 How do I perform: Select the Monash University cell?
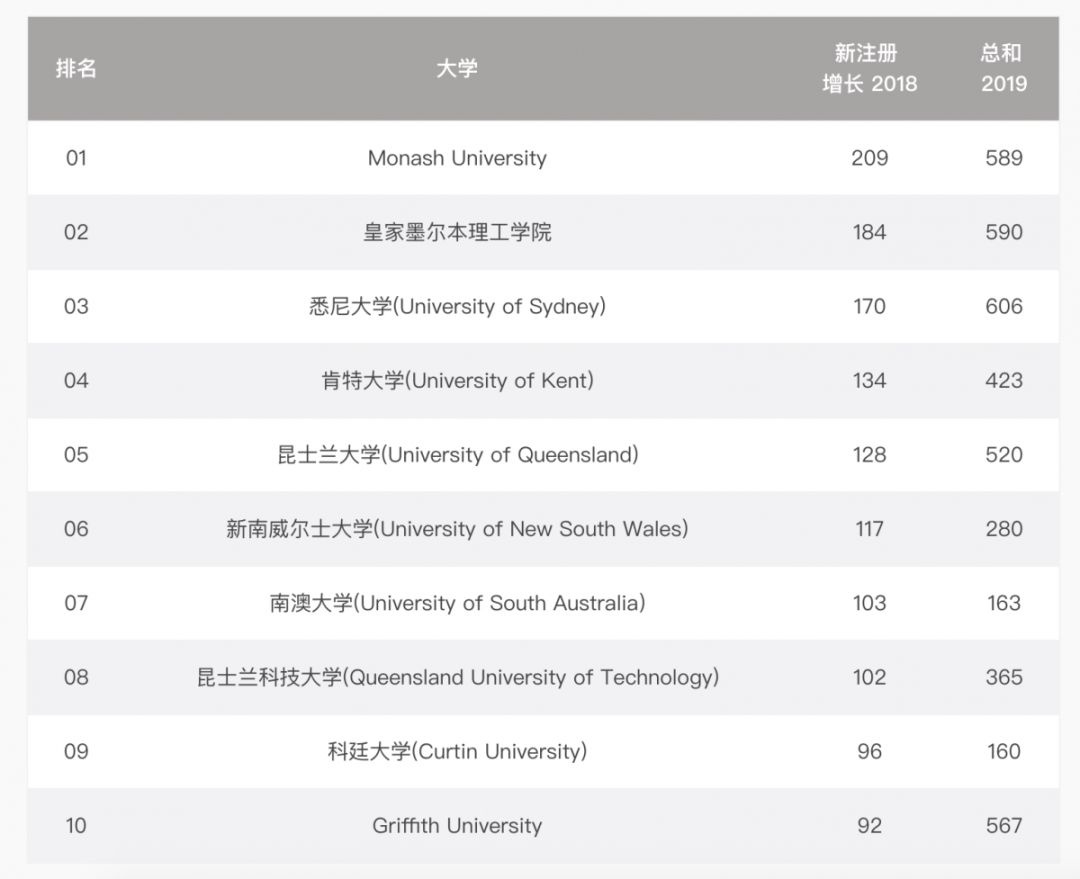click(457, 158)
